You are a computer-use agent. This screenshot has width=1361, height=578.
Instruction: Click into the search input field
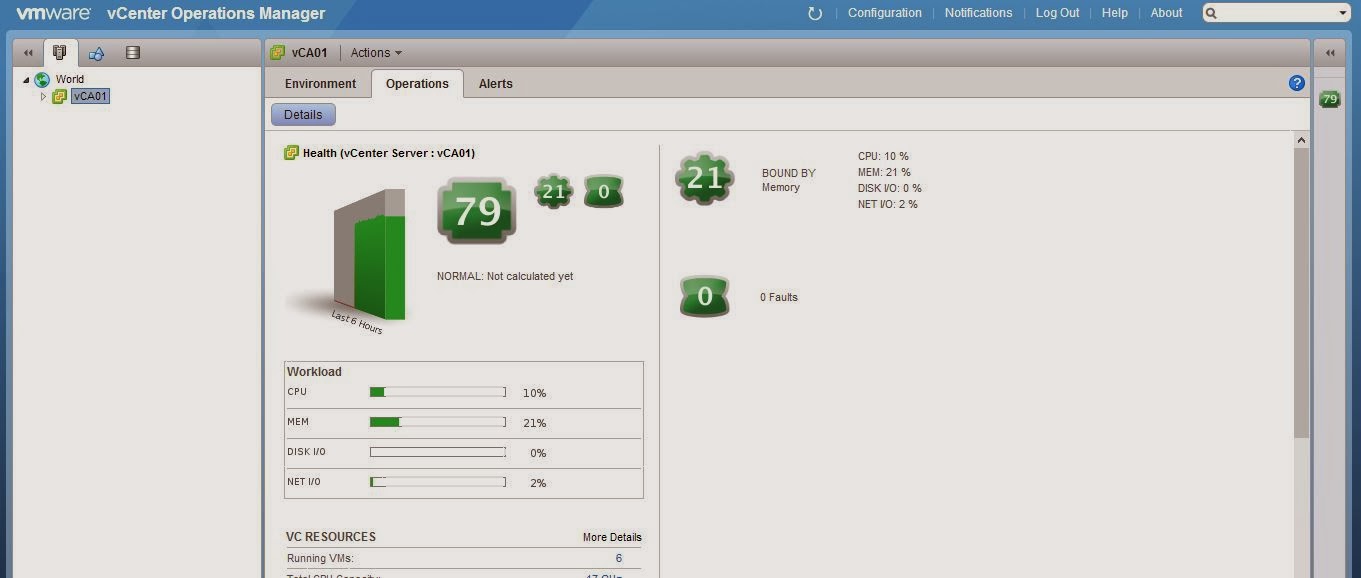pos(1277,13)
